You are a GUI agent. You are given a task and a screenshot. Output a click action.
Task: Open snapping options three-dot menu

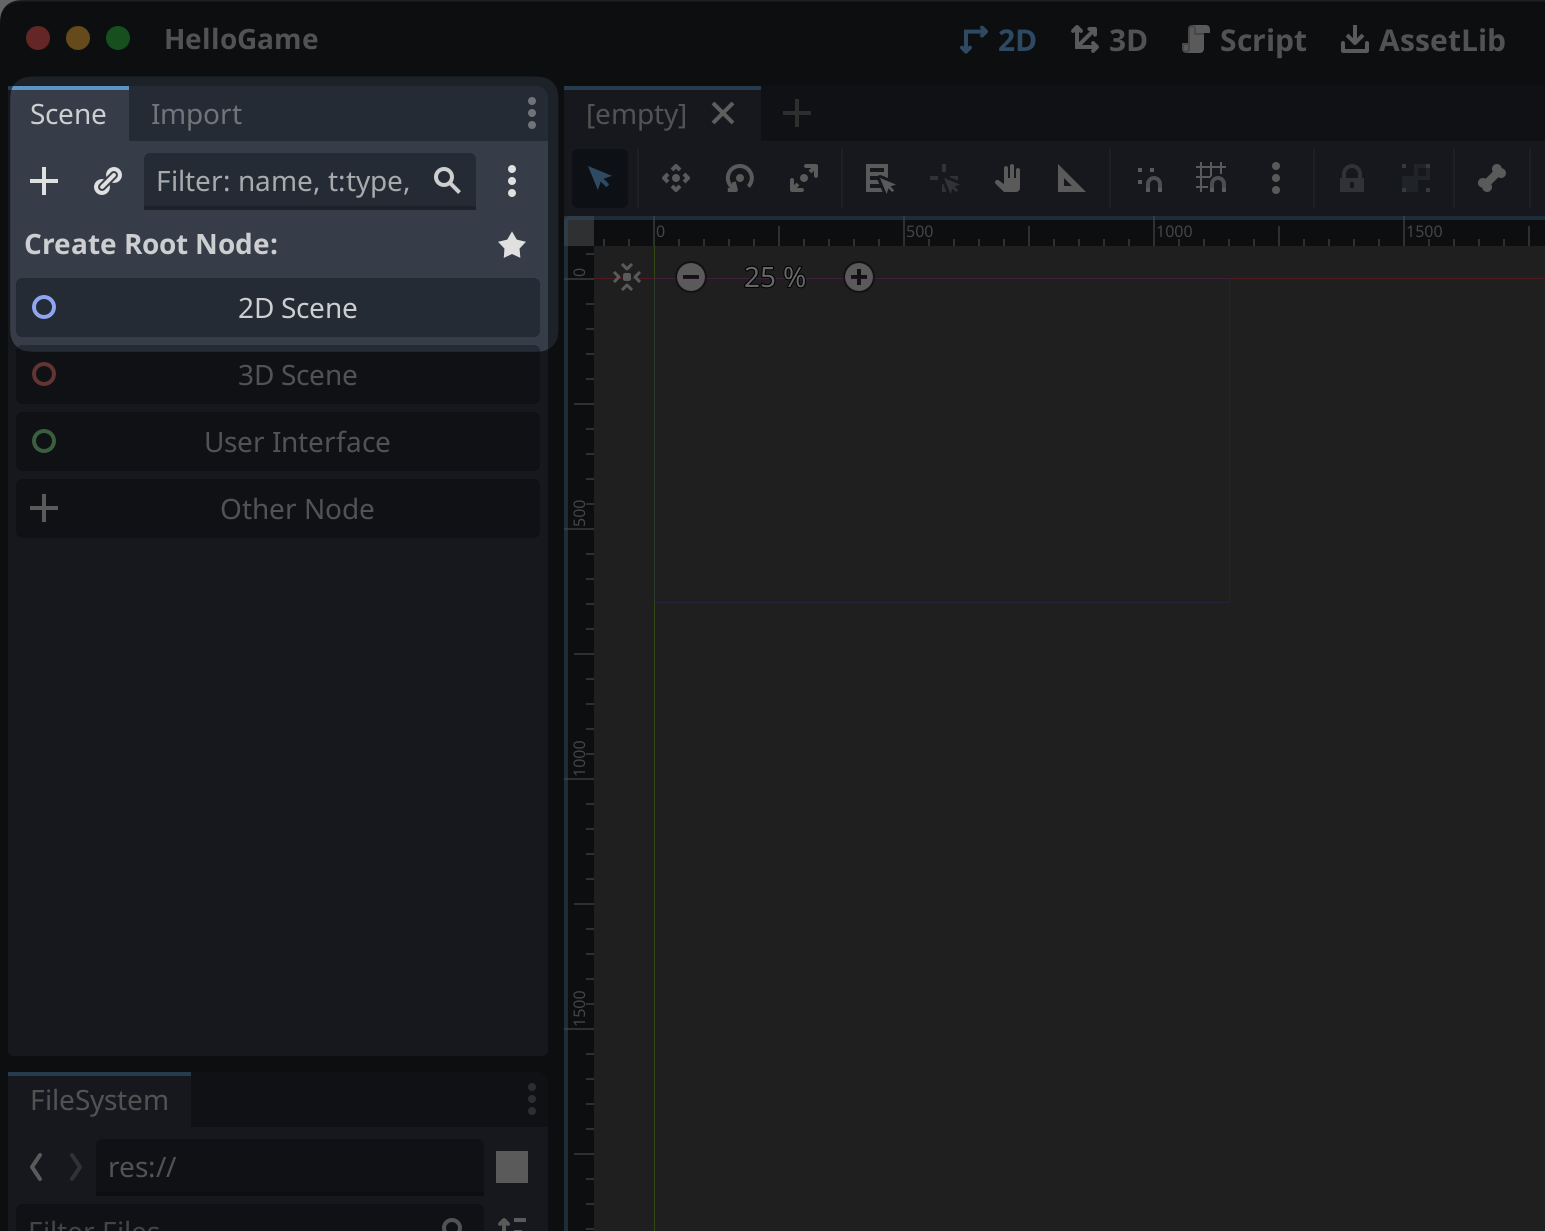point(1275,179)
